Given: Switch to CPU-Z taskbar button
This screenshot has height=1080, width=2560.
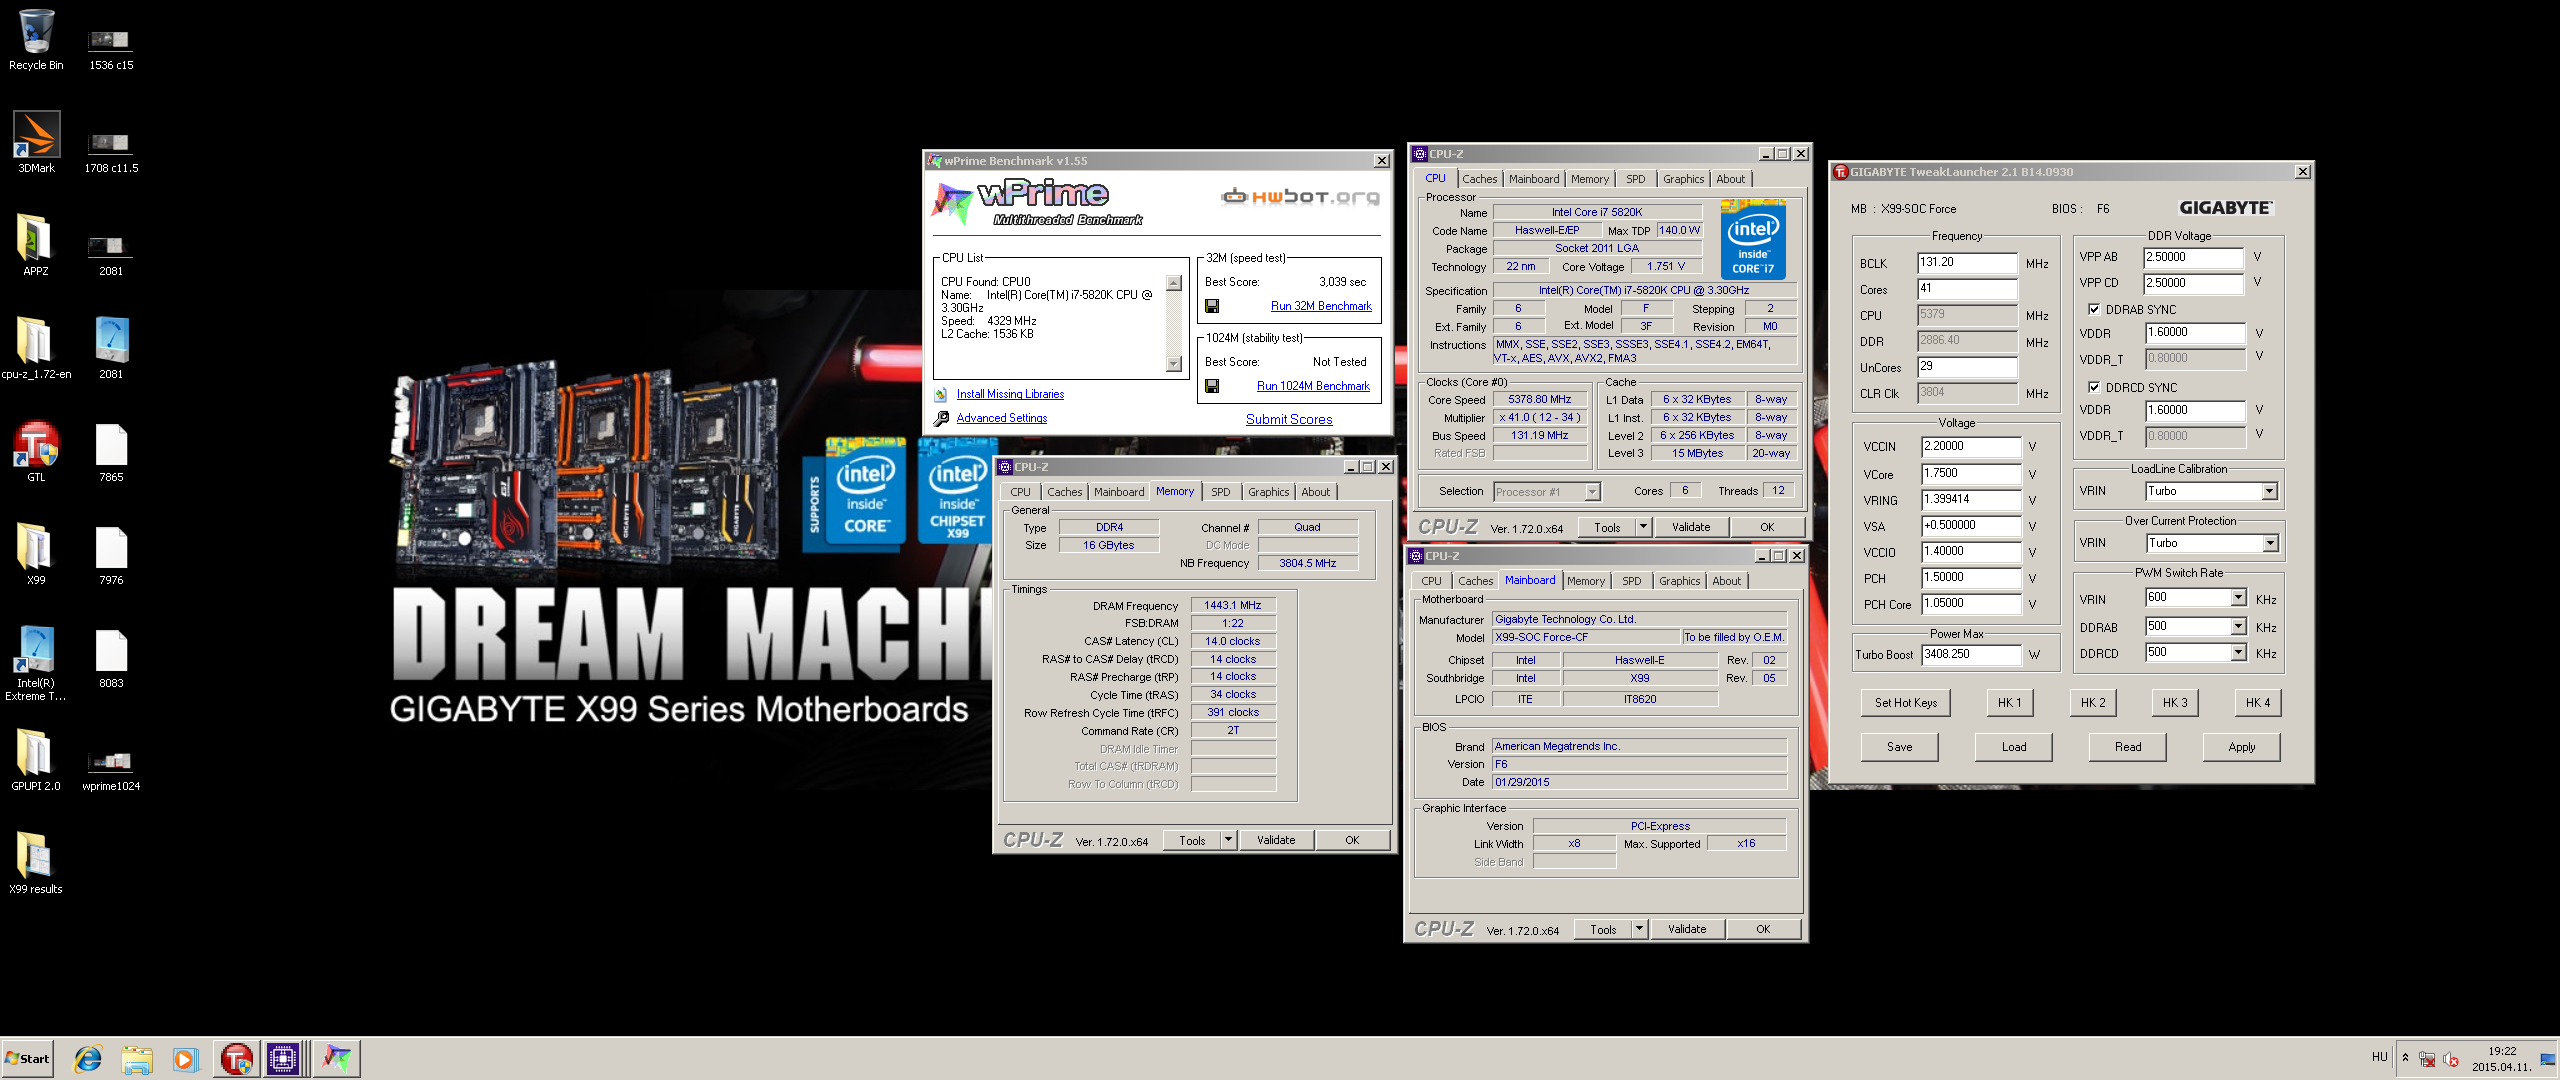Looking at the screenshot, I should coord(284,1059).
